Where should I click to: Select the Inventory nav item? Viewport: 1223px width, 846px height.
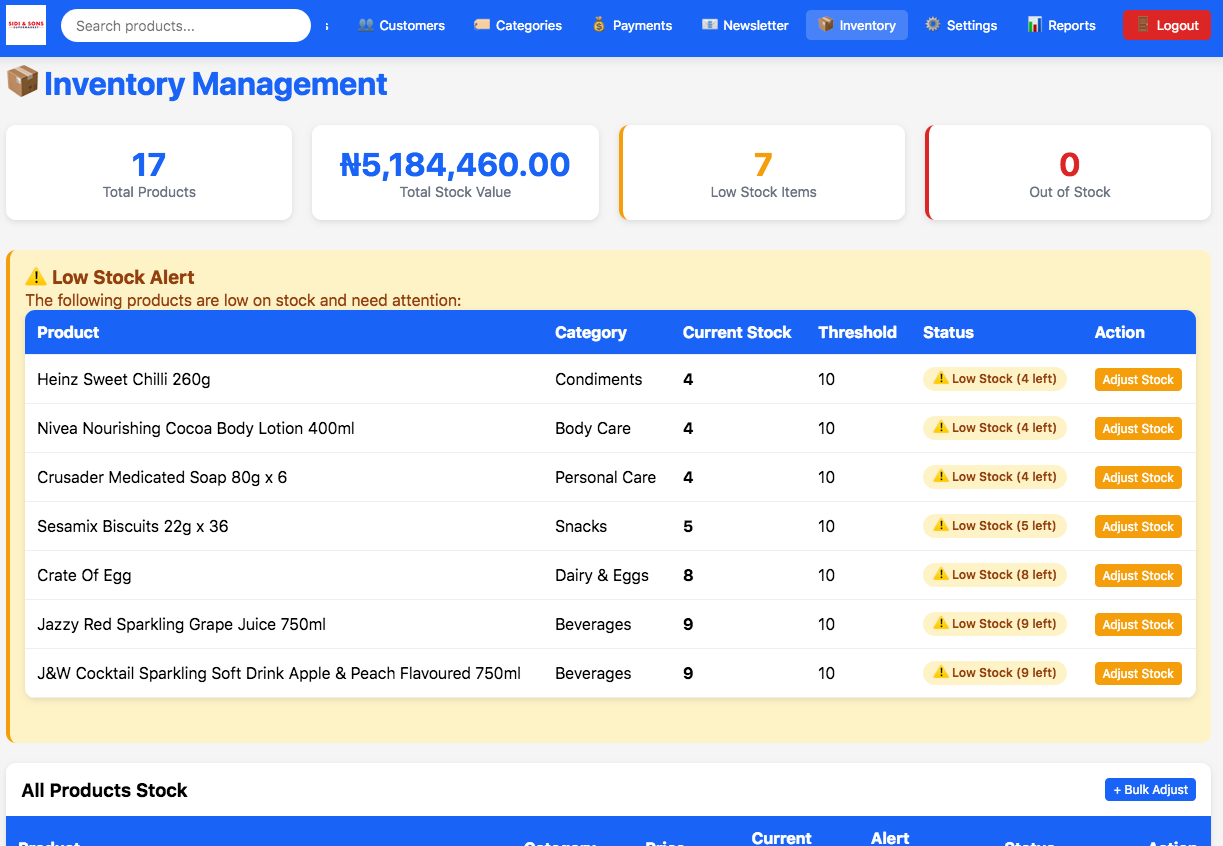857,25
